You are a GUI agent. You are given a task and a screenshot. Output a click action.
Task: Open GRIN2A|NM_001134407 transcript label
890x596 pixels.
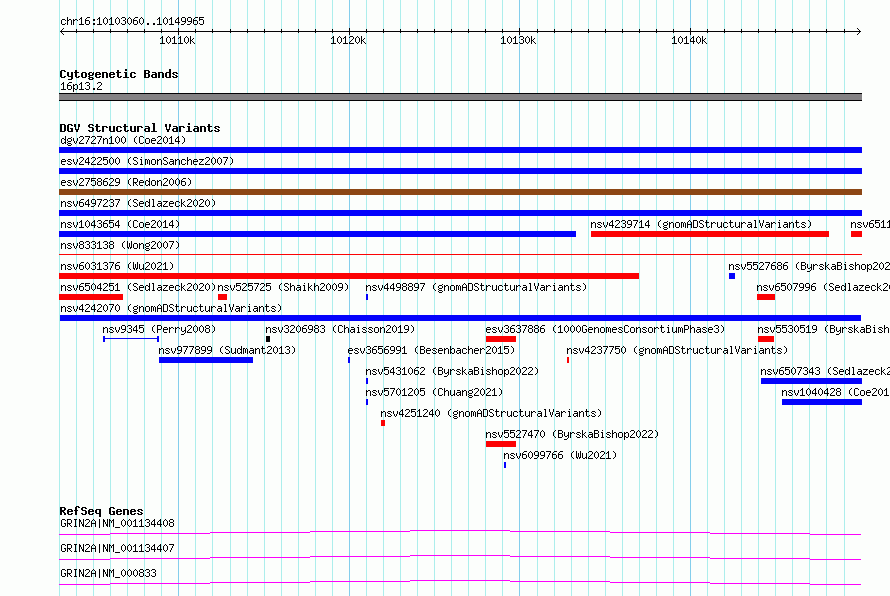pos(117,548)
